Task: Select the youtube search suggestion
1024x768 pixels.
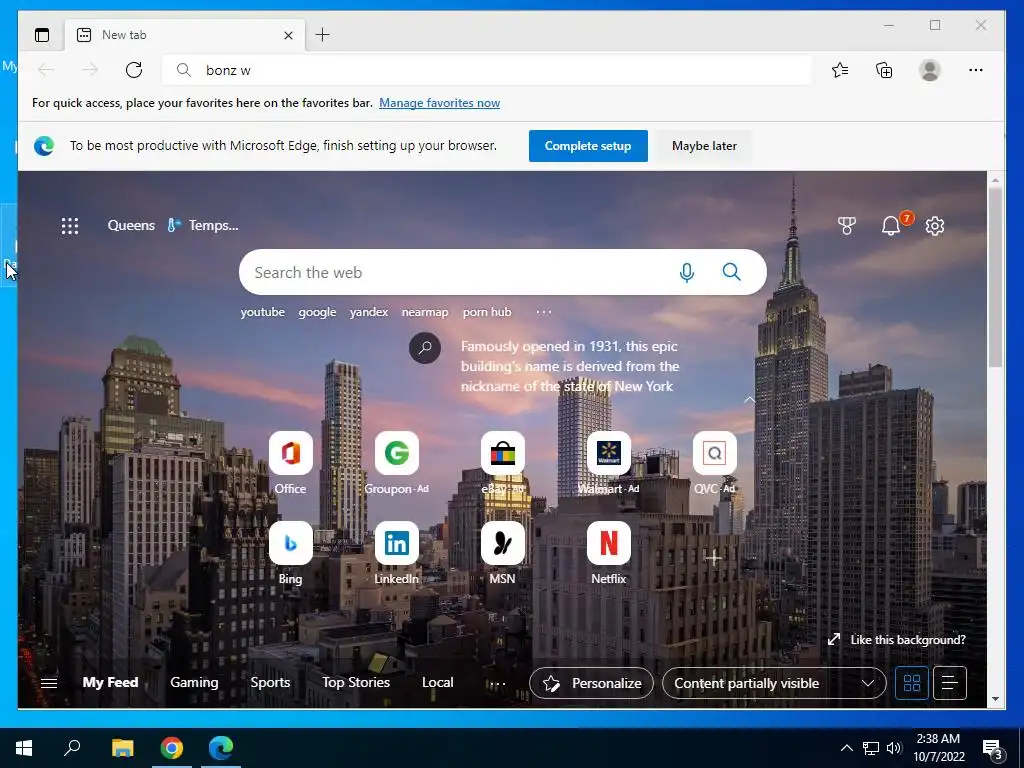Action: (x=263, y=312)
